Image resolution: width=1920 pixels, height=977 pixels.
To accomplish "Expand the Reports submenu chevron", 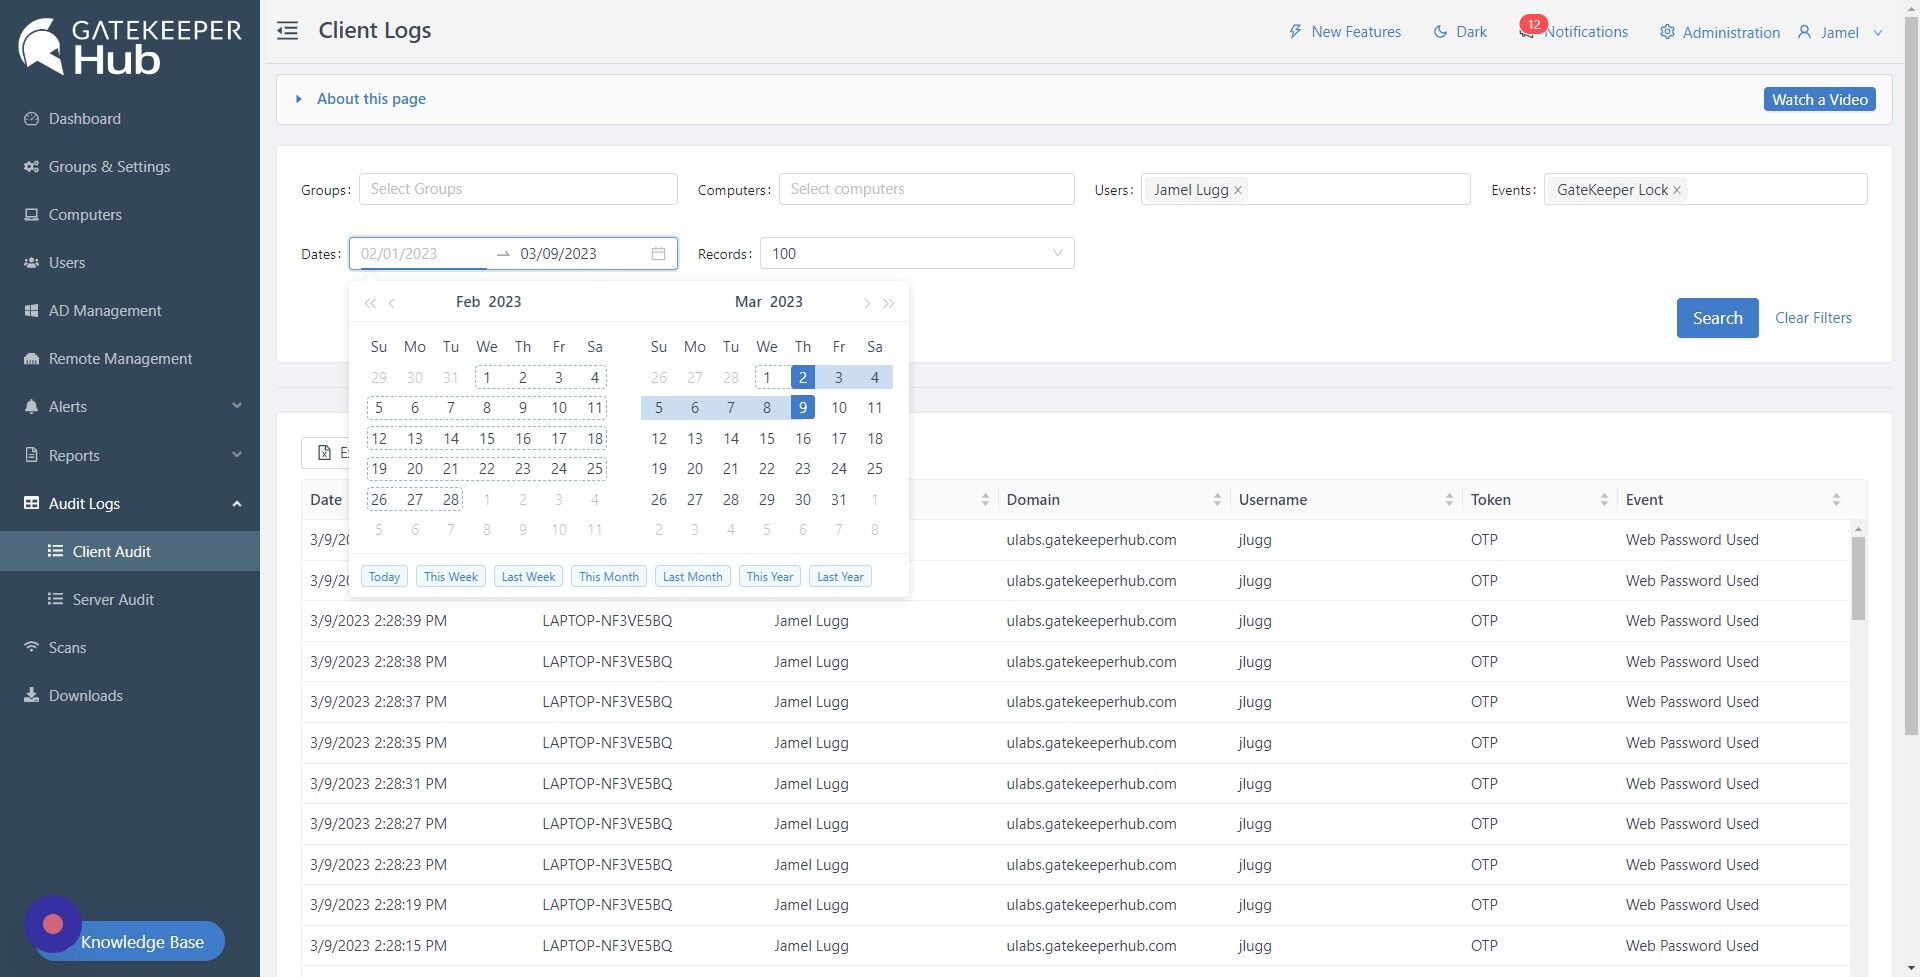I will [x=237, y=455].
